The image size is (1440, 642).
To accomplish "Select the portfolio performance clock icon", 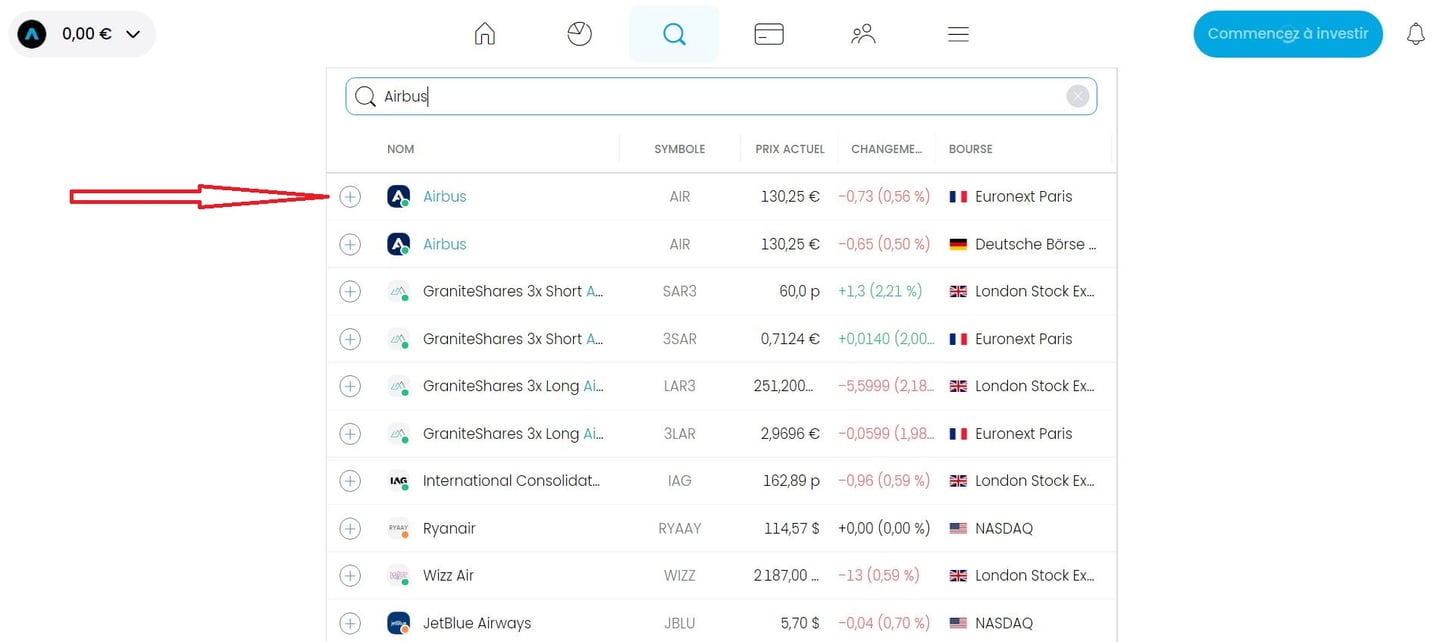I will coord(579,33).
